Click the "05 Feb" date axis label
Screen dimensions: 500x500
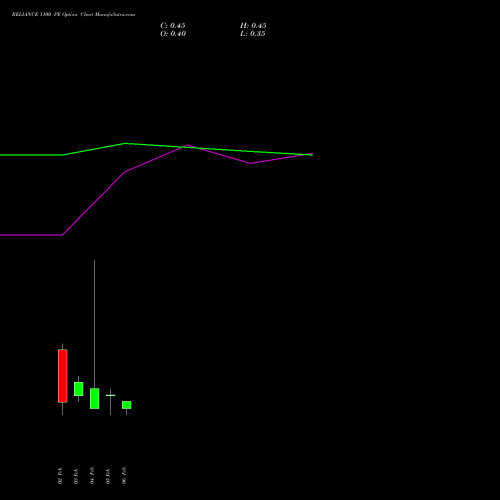[x=108, y=476]
